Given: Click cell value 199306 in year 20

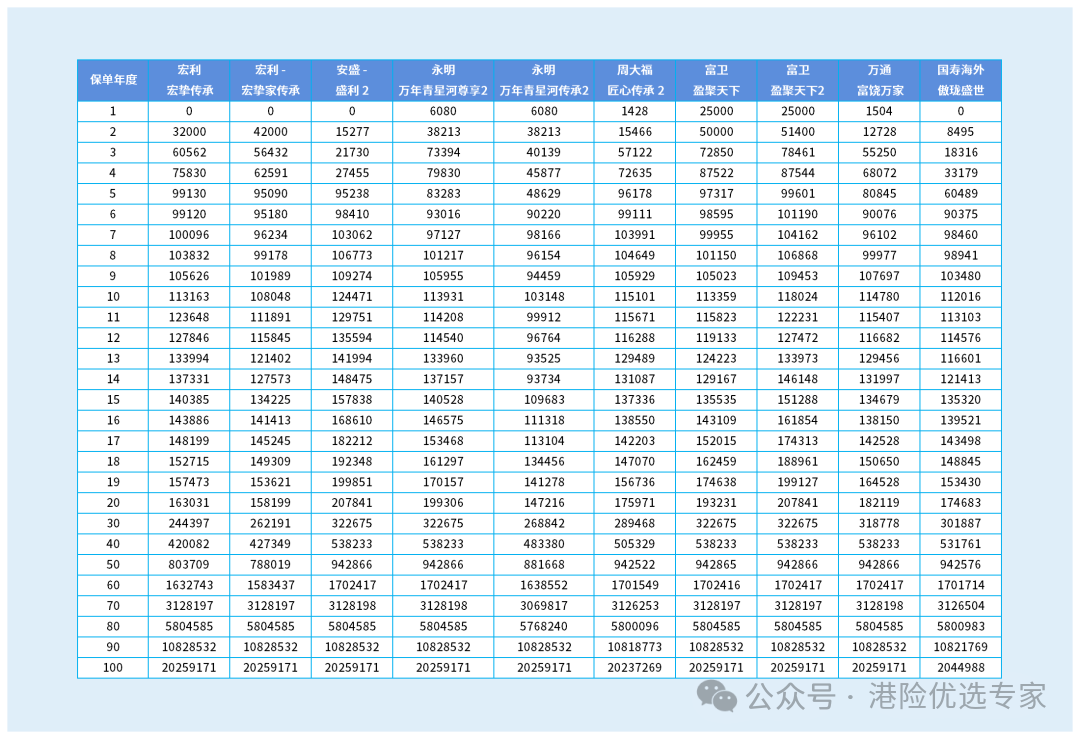Looking at the screenshot, I should click(x=443, y=503).
